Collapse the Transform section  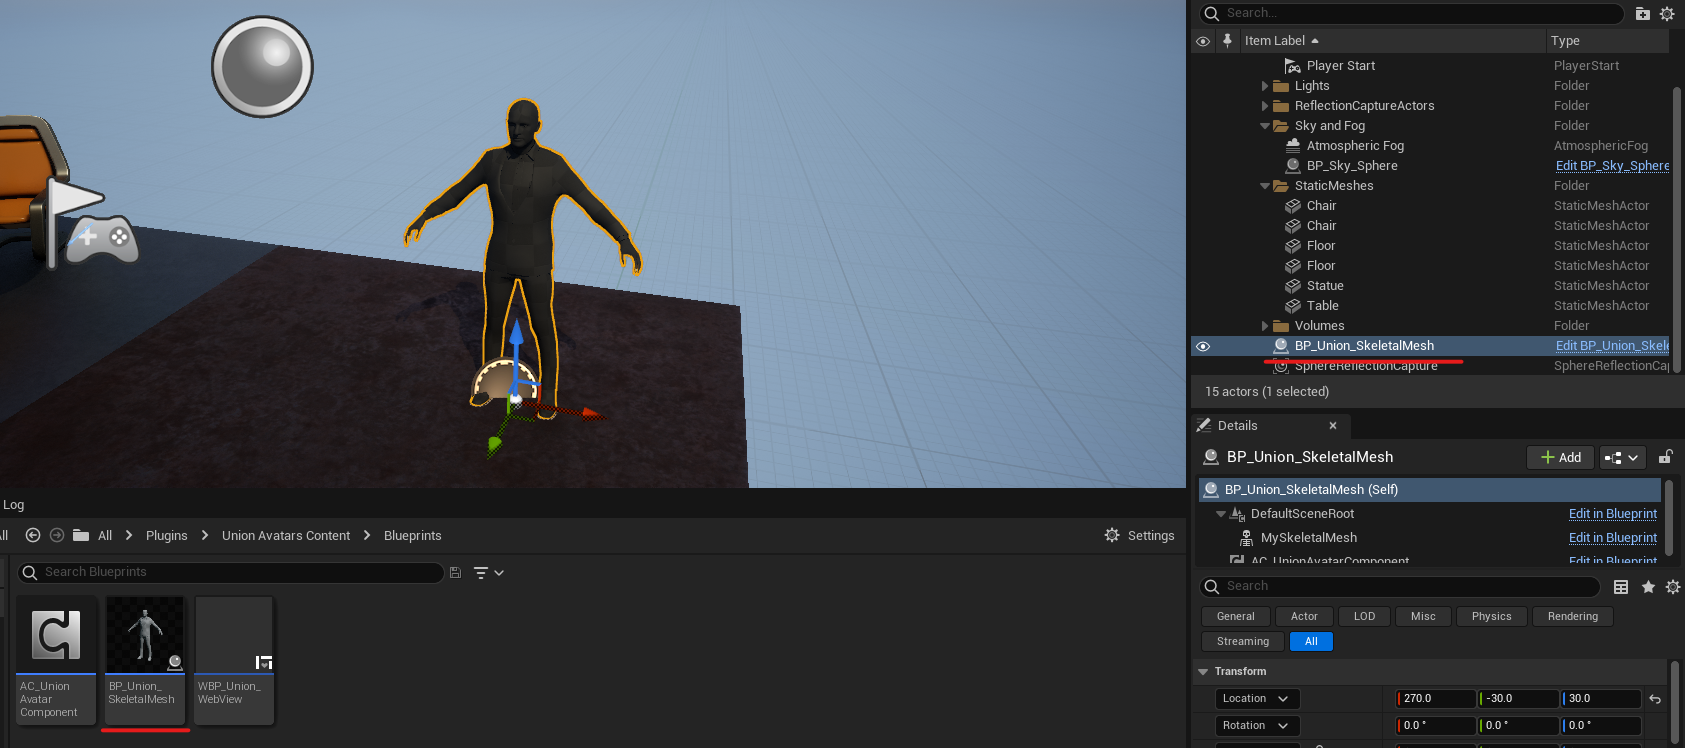pyautogui.click(x=1203, y=672)
